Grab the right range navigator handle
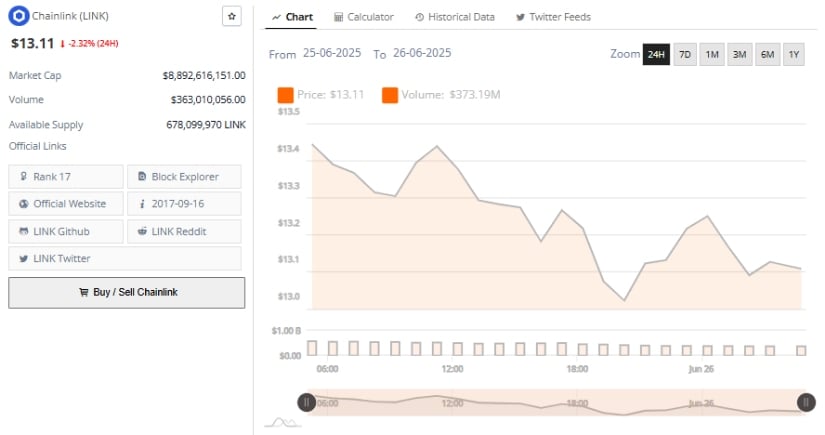 pyautogui.click(x=806, y=402)
